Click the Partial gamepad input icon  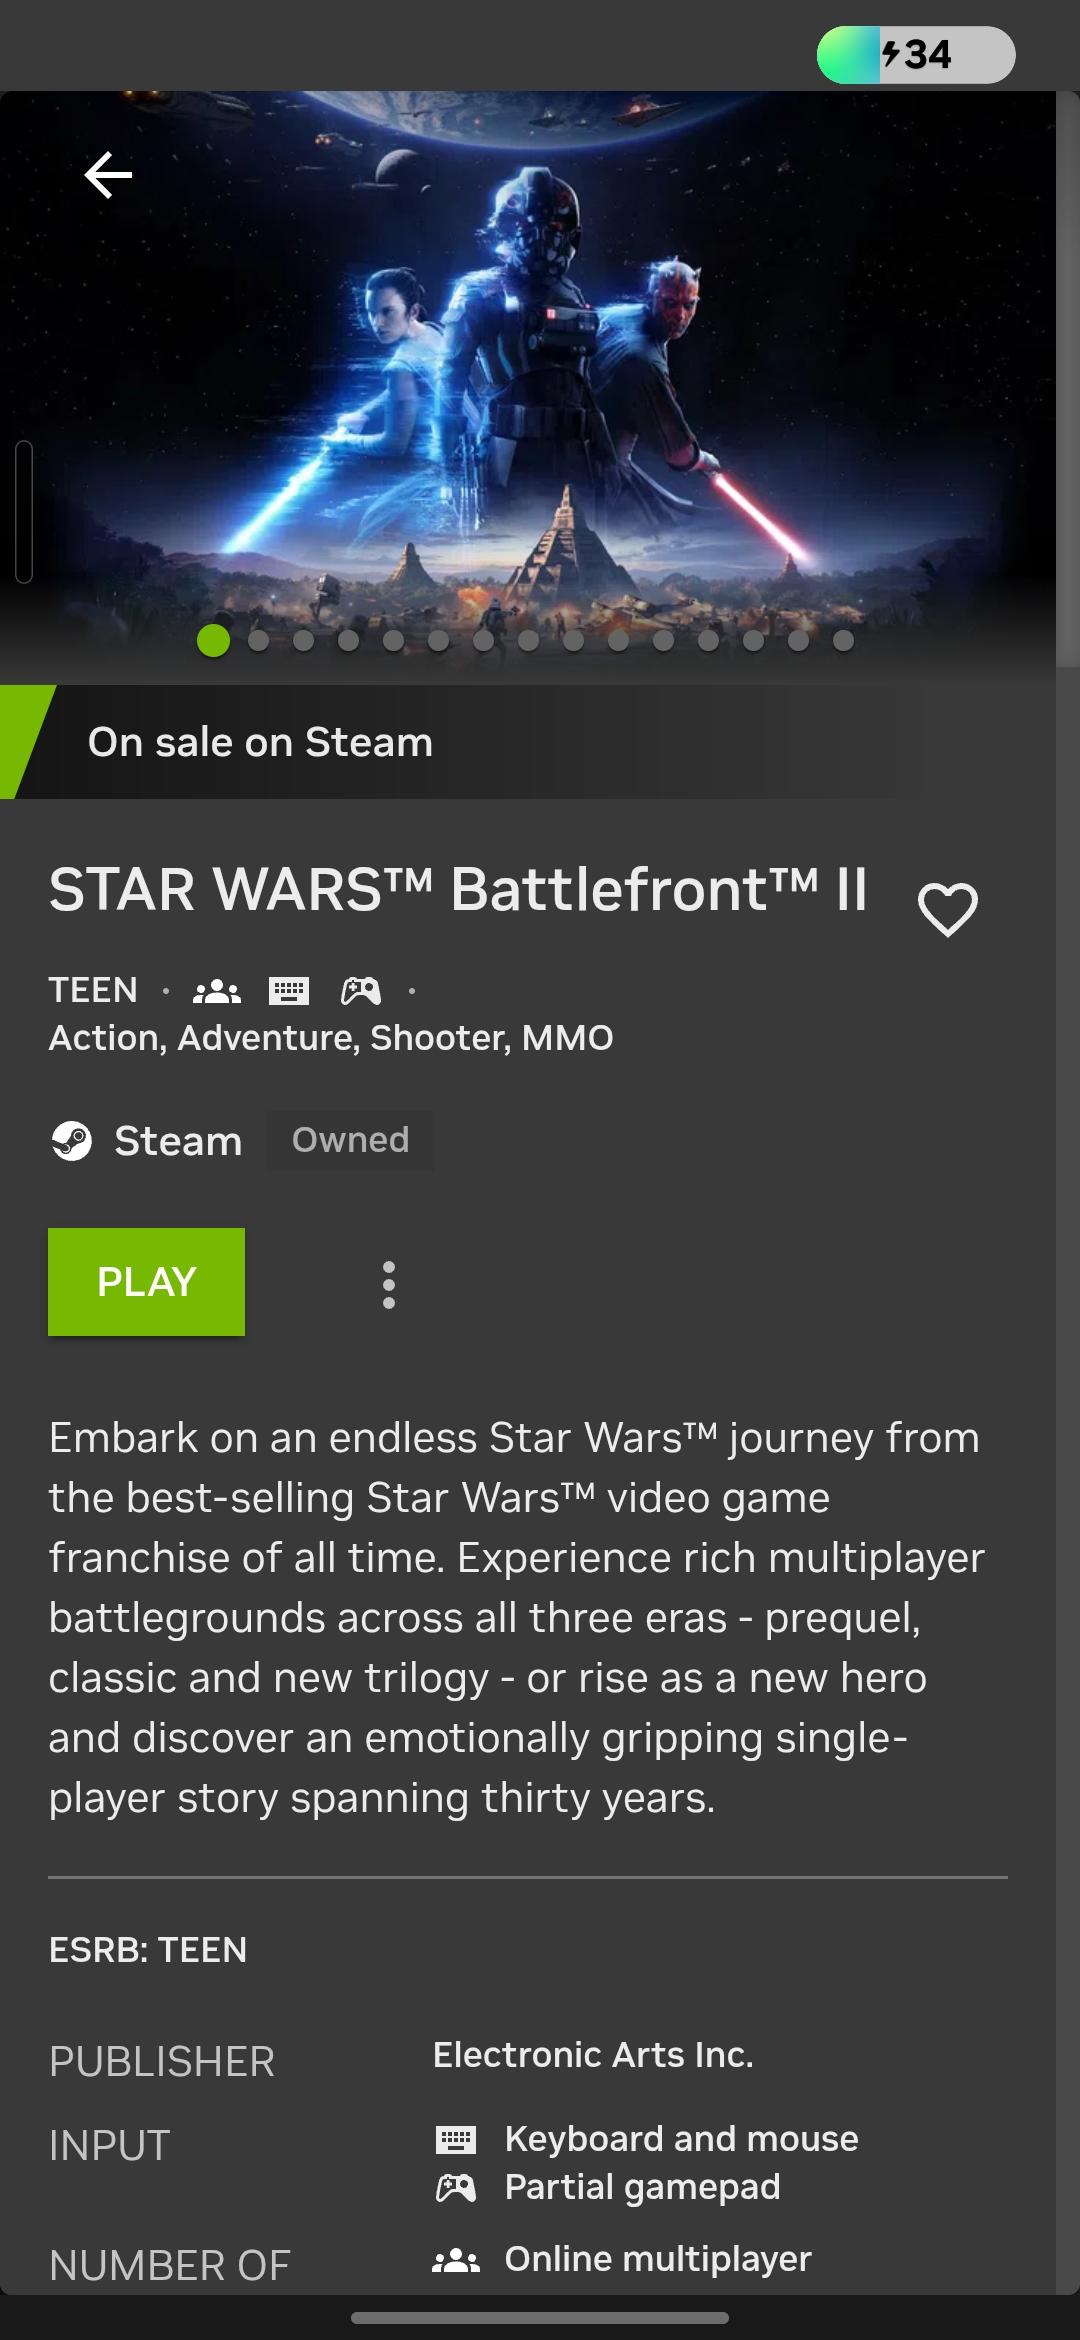(x=456, y=2188)
